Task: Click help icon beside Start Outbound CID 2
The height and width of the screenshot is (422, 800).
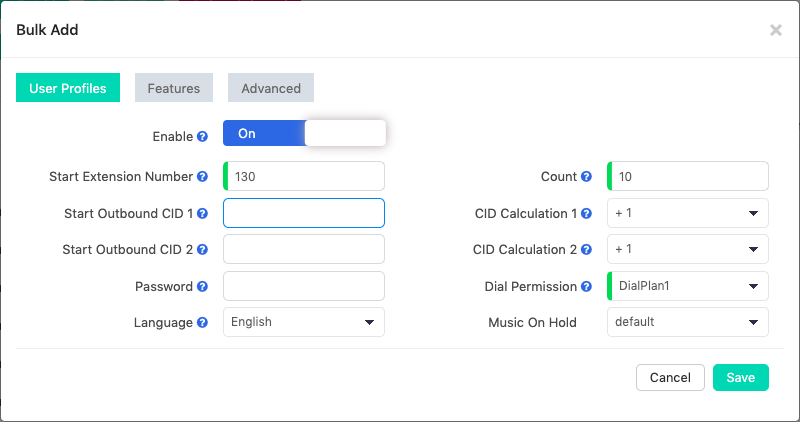Action: click(x=202, y=250)
